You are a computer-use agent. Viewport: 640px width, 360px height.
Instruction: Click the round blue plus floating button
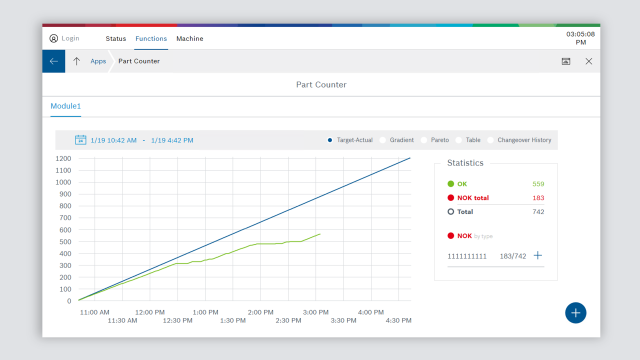click(576, 313)
